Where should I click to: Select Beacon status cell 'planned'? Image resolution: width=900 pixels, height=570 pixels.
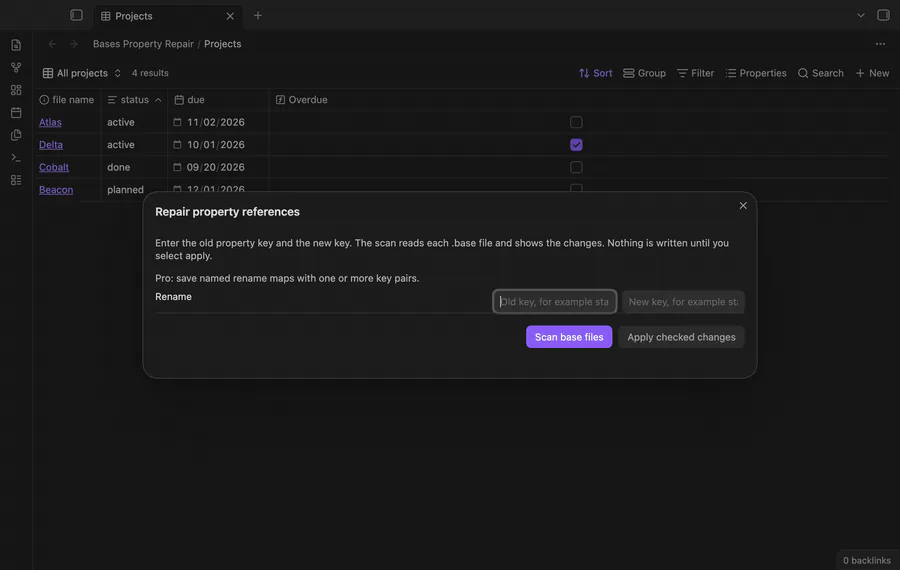point(134,189)
